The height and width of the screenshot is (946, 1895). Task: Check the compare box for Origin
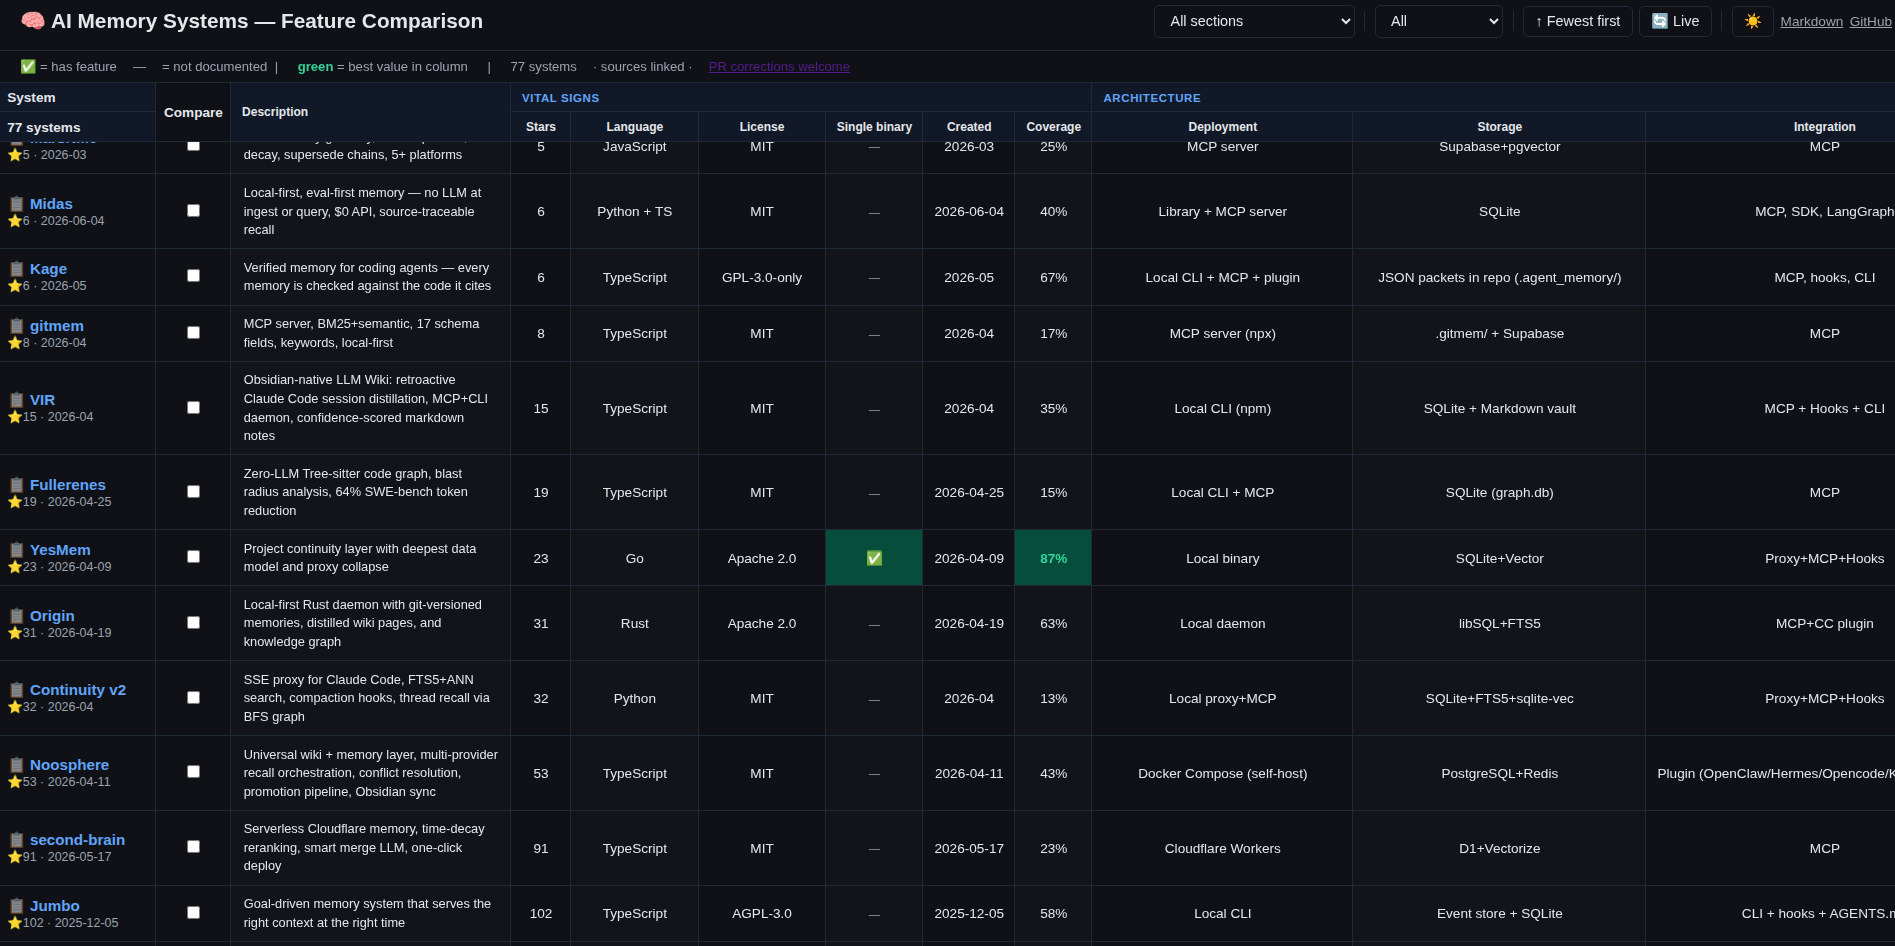tap(193, 623)
